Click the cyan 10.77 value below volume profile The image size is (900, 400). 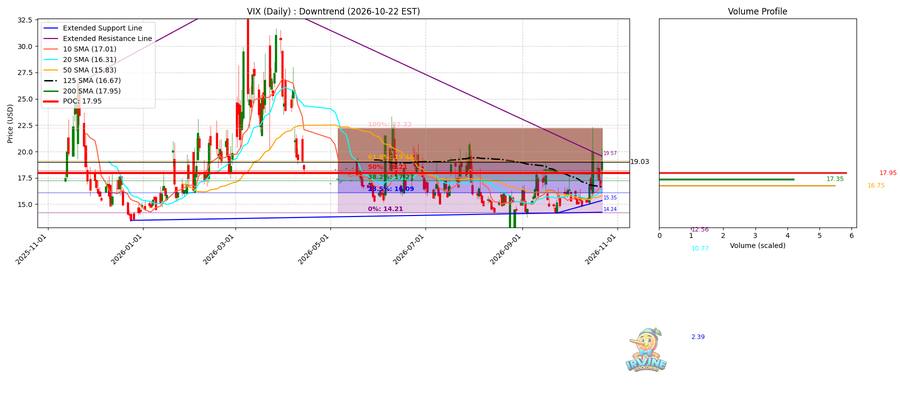coord(700,248)
